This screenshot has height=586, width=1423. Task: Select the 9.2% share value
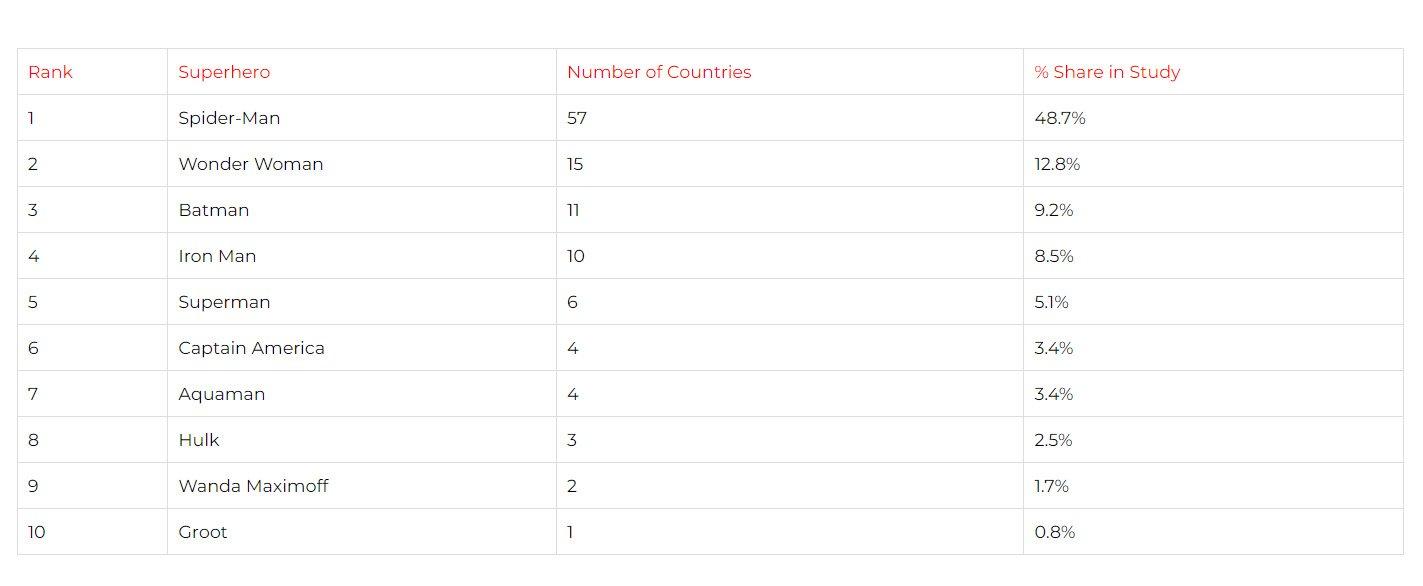(x=1054, y=210)
